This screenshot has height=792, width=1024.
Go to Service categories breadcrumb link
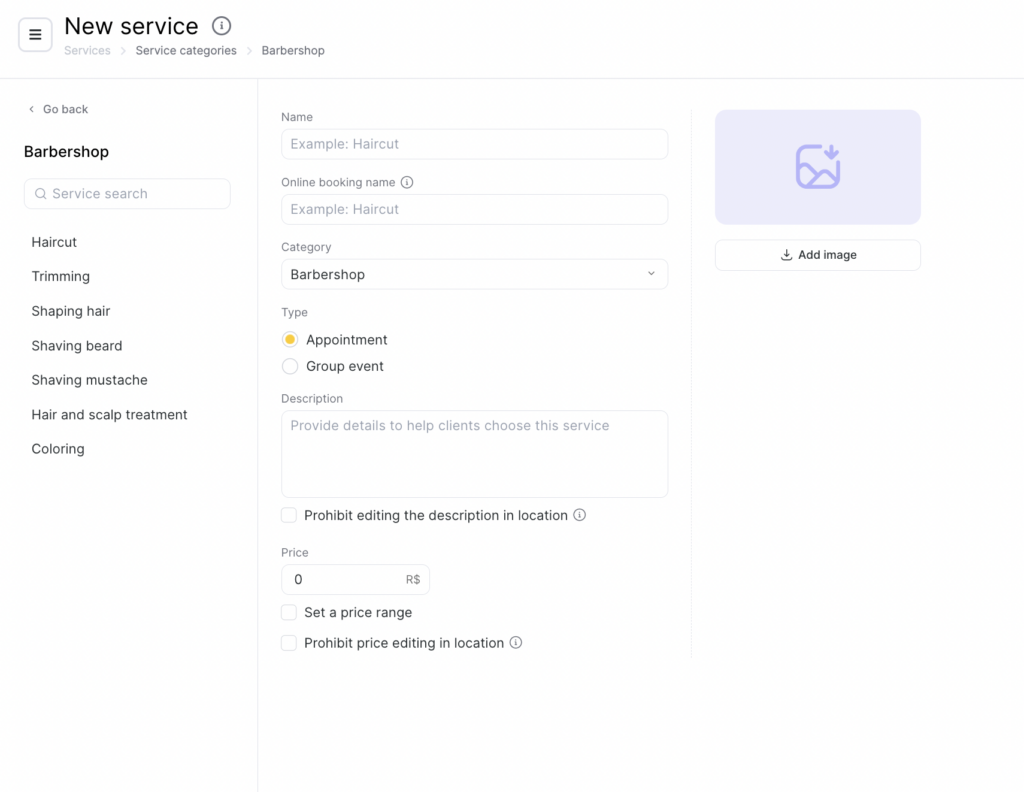(186, 51)
